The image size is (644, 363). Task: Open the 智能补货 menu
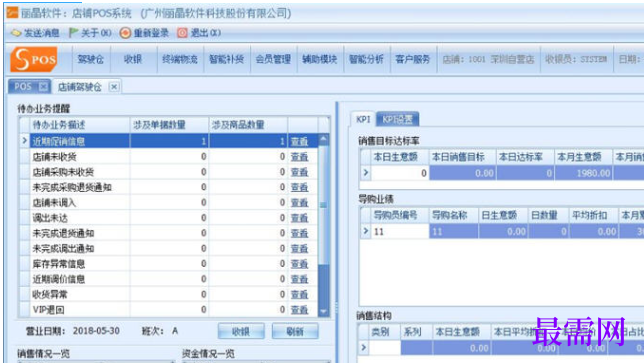[x=226, y=60]
